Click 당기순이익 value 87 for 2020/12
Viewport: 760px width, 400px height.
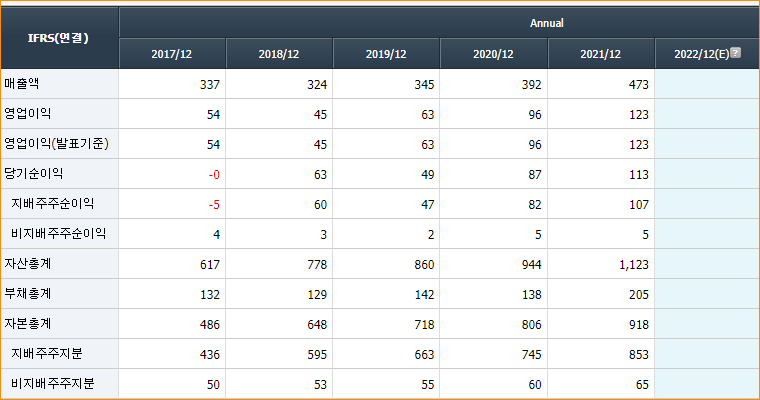(x=535, y=175)
